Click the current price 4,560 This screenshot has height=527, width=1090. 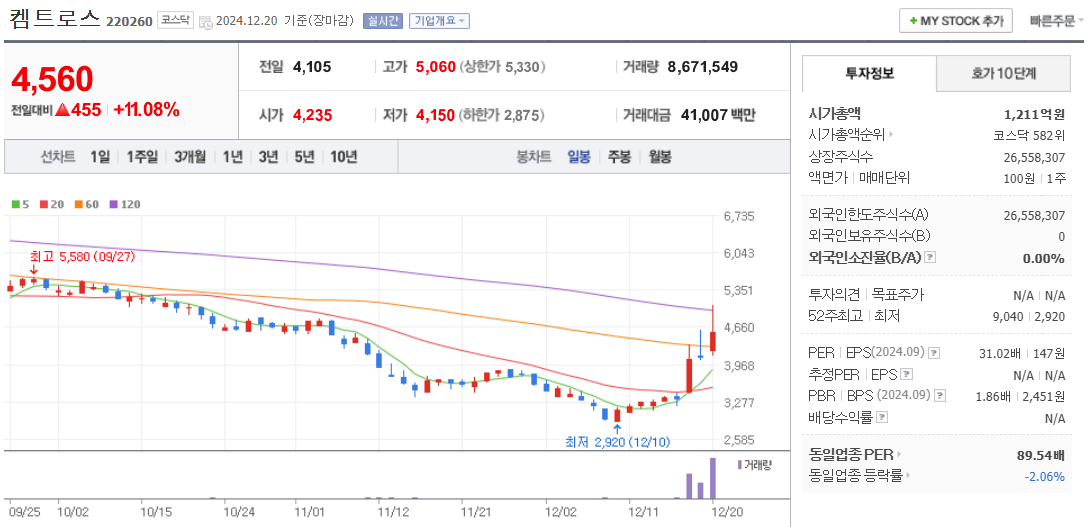(52, 79)
